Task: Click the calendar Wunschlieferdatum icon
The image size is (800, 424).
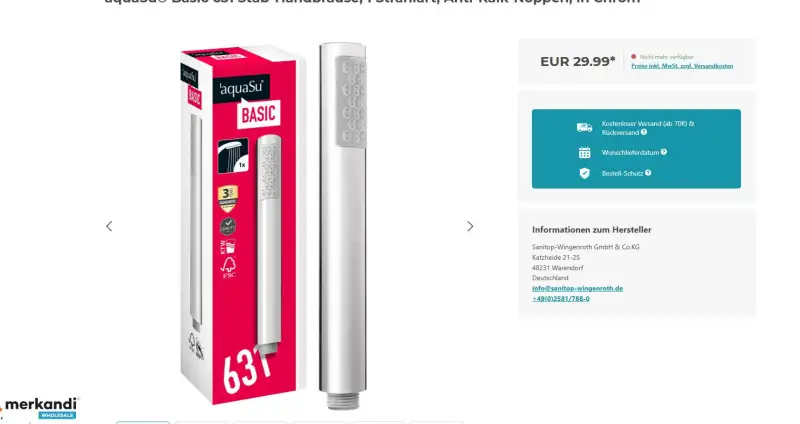Action: tap(585, 152)
